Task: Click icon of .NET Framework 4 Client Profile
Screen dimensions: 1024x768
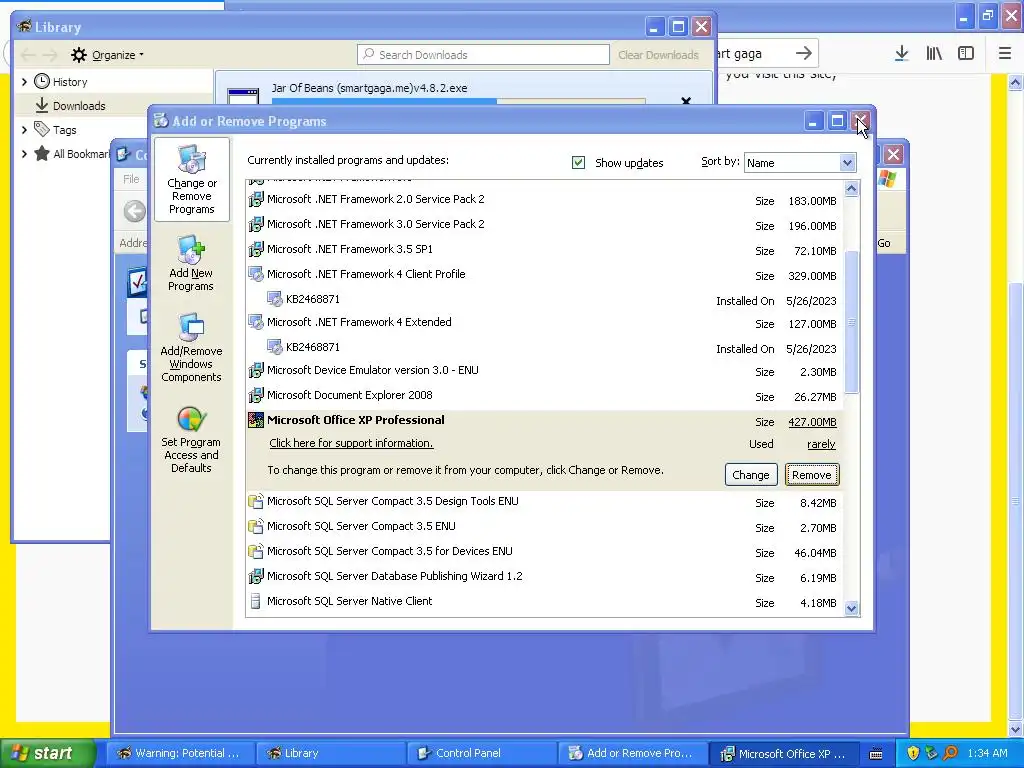Action: click(x=256, y=274)
